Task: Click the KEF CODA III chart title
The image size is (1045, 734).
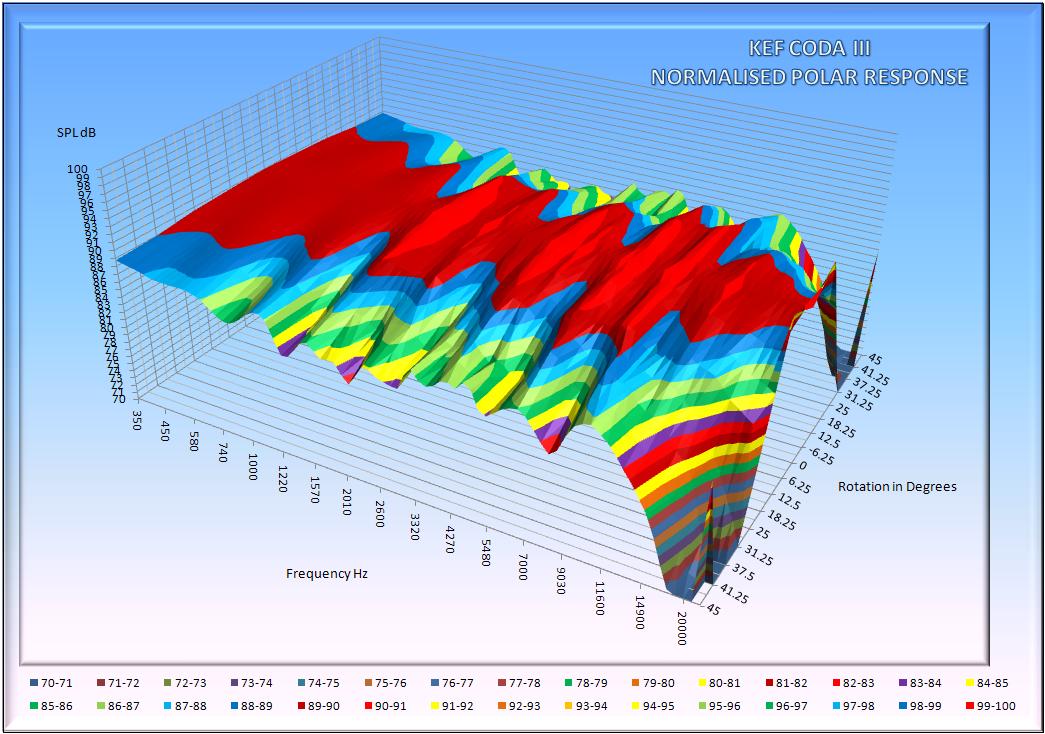Action: pyautogui.click(x=809, y=49)
